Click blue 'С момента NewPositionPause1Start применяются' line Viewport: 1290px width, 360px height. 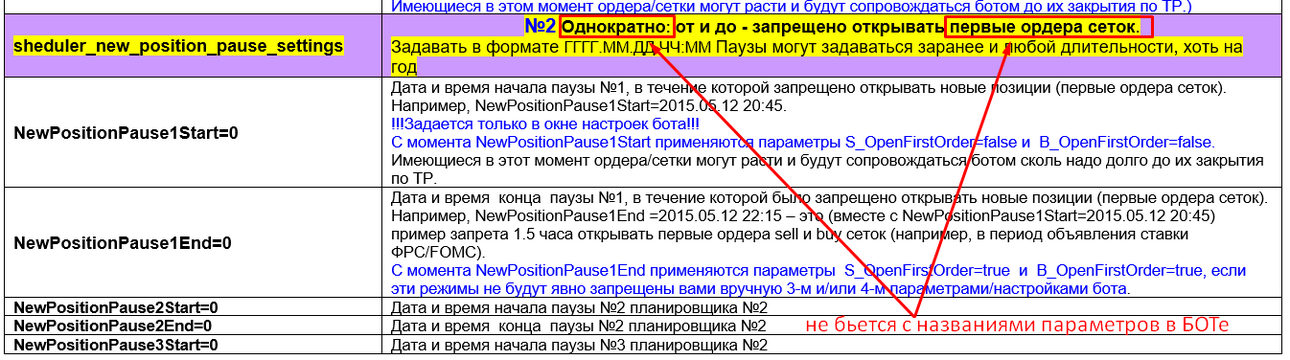click(802, 142)
